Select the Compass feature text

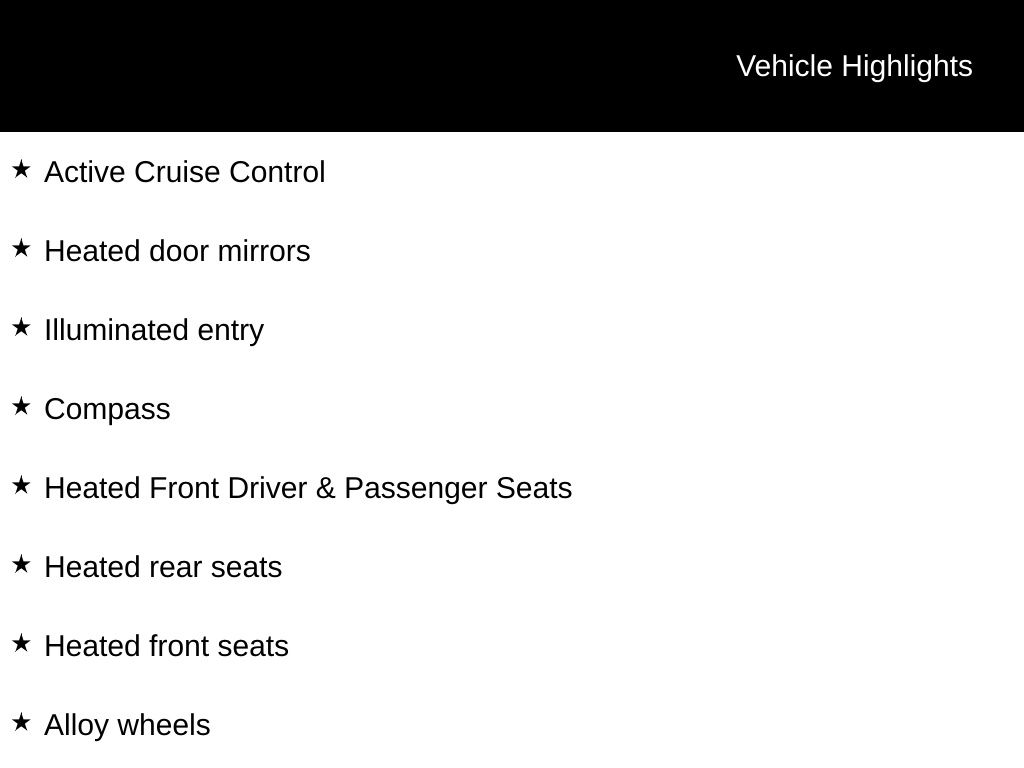pos(107,409)
